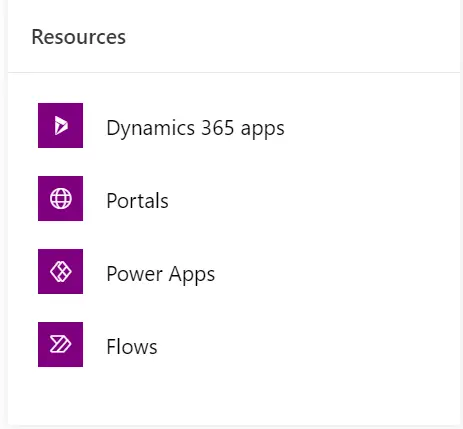Open the Flows resource link
Image resolution: width=463 pixels, height=429 pixels.
[132, 347]
